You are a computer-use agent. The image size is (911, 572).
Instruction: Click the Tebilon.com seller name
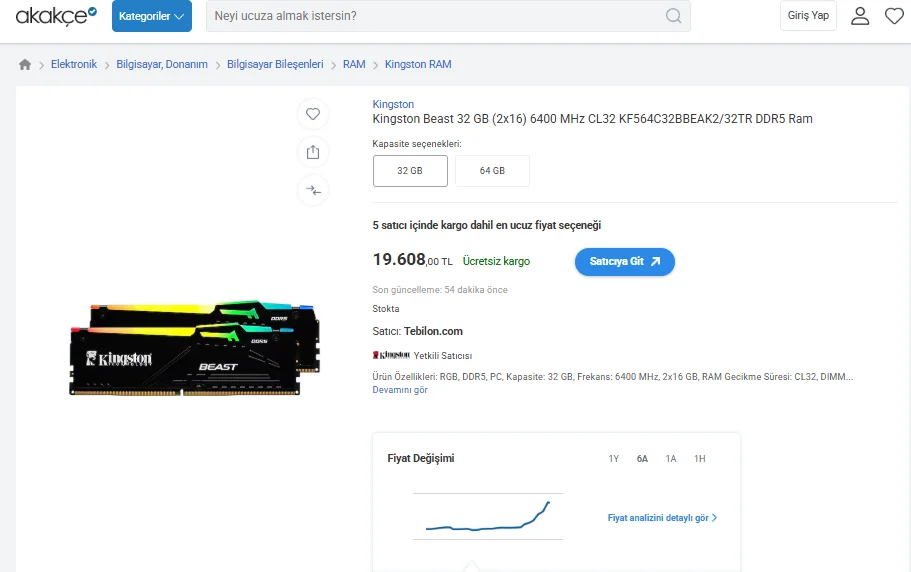[433, 332]
